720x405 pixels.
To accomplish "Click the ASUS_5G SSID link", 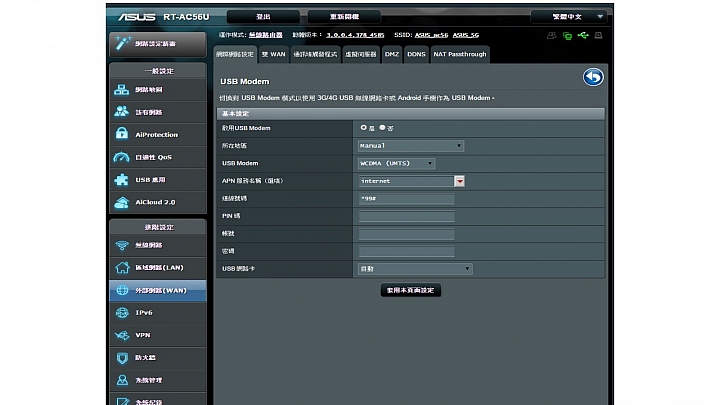I will click(466, 35).
